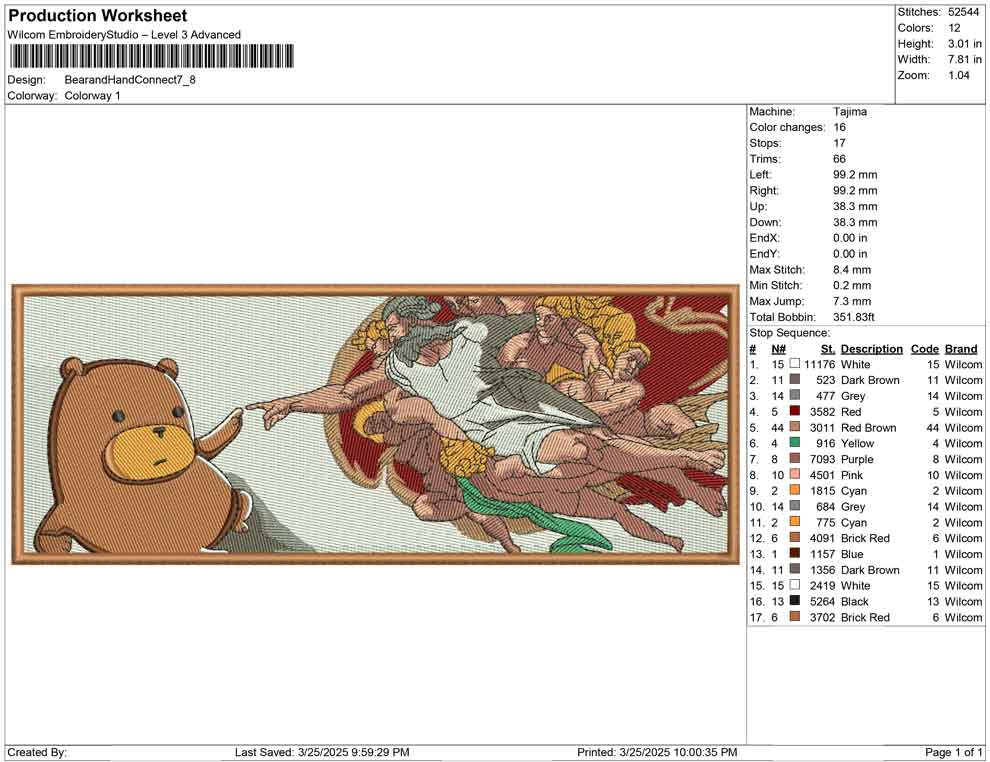The image size is (990, 762).
Task: Click the Total Bobbin value 351.83ft
Action: 854,317
